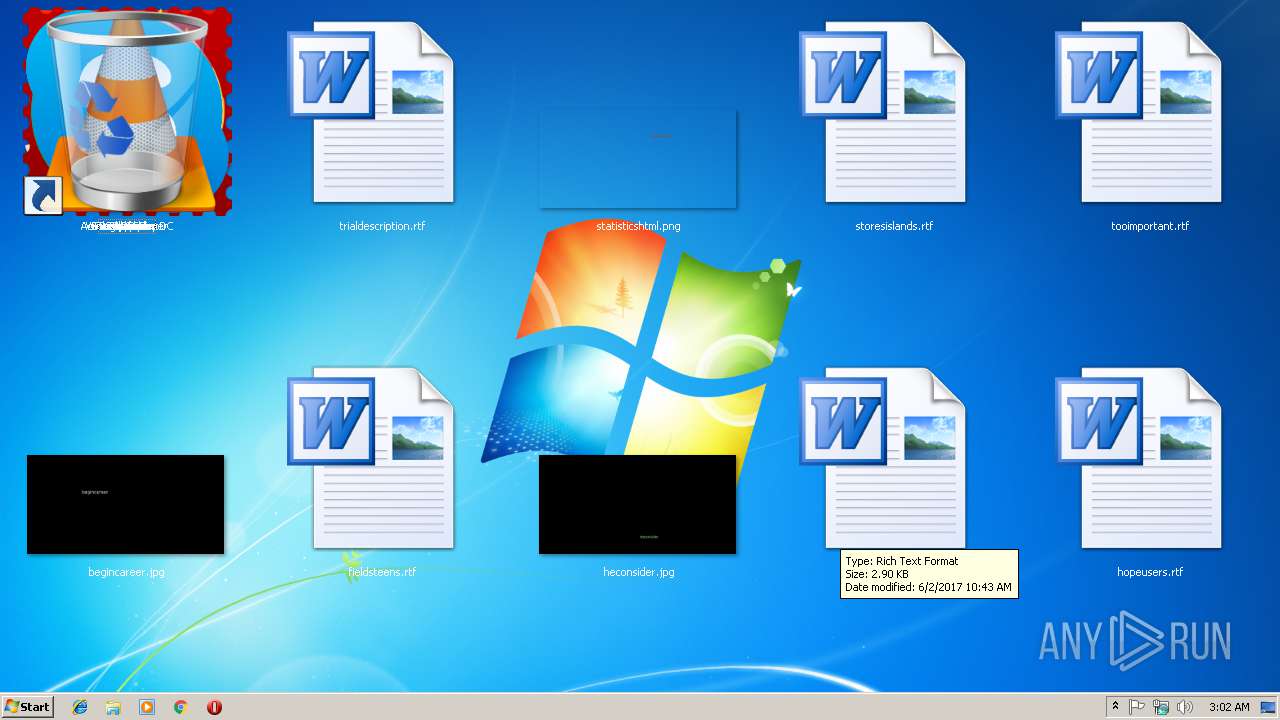Open the network status tray icon
This screenshot has height=720, width=1280.
[1161, 707]
